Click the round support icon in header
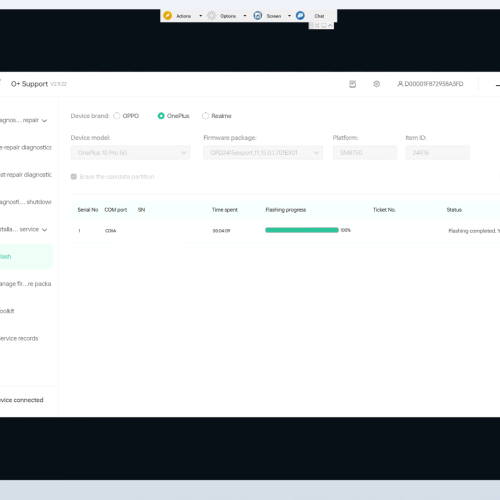500x500 pixels. click(377, 84)
